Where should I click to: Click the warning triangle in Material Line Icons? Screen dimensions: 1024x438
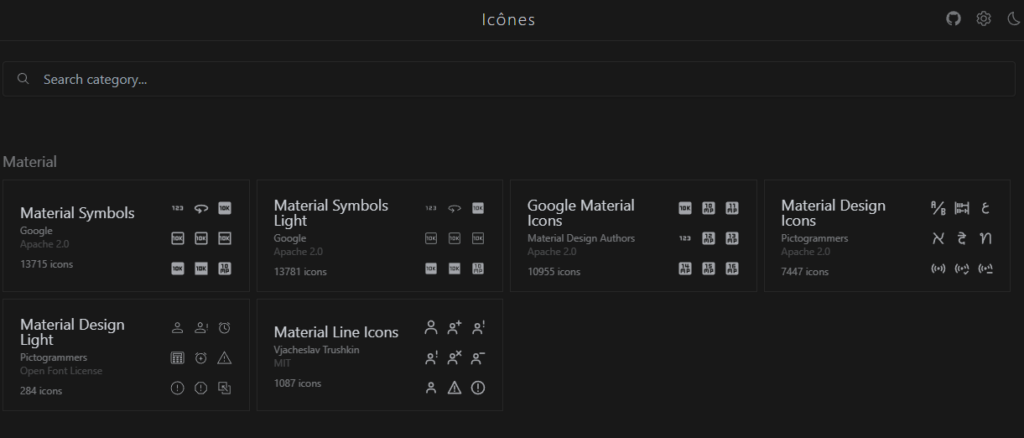(x=455, y=388)
